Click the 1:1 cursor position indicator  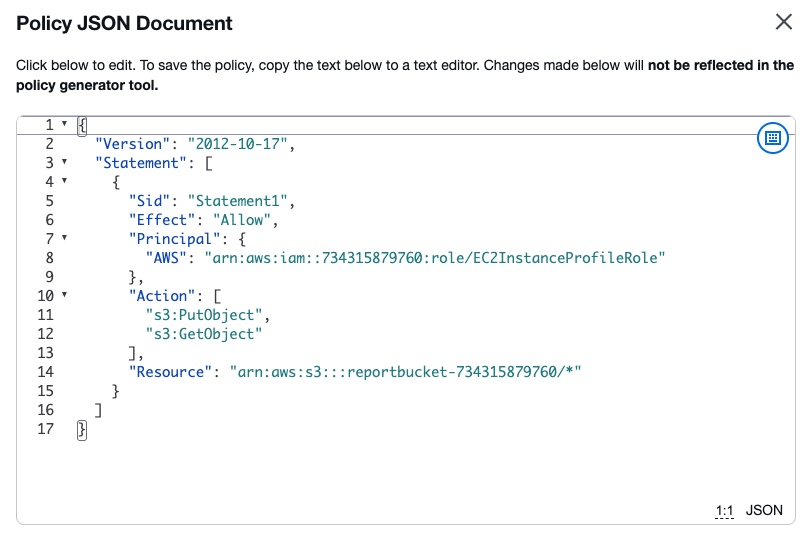coord(724,510)
